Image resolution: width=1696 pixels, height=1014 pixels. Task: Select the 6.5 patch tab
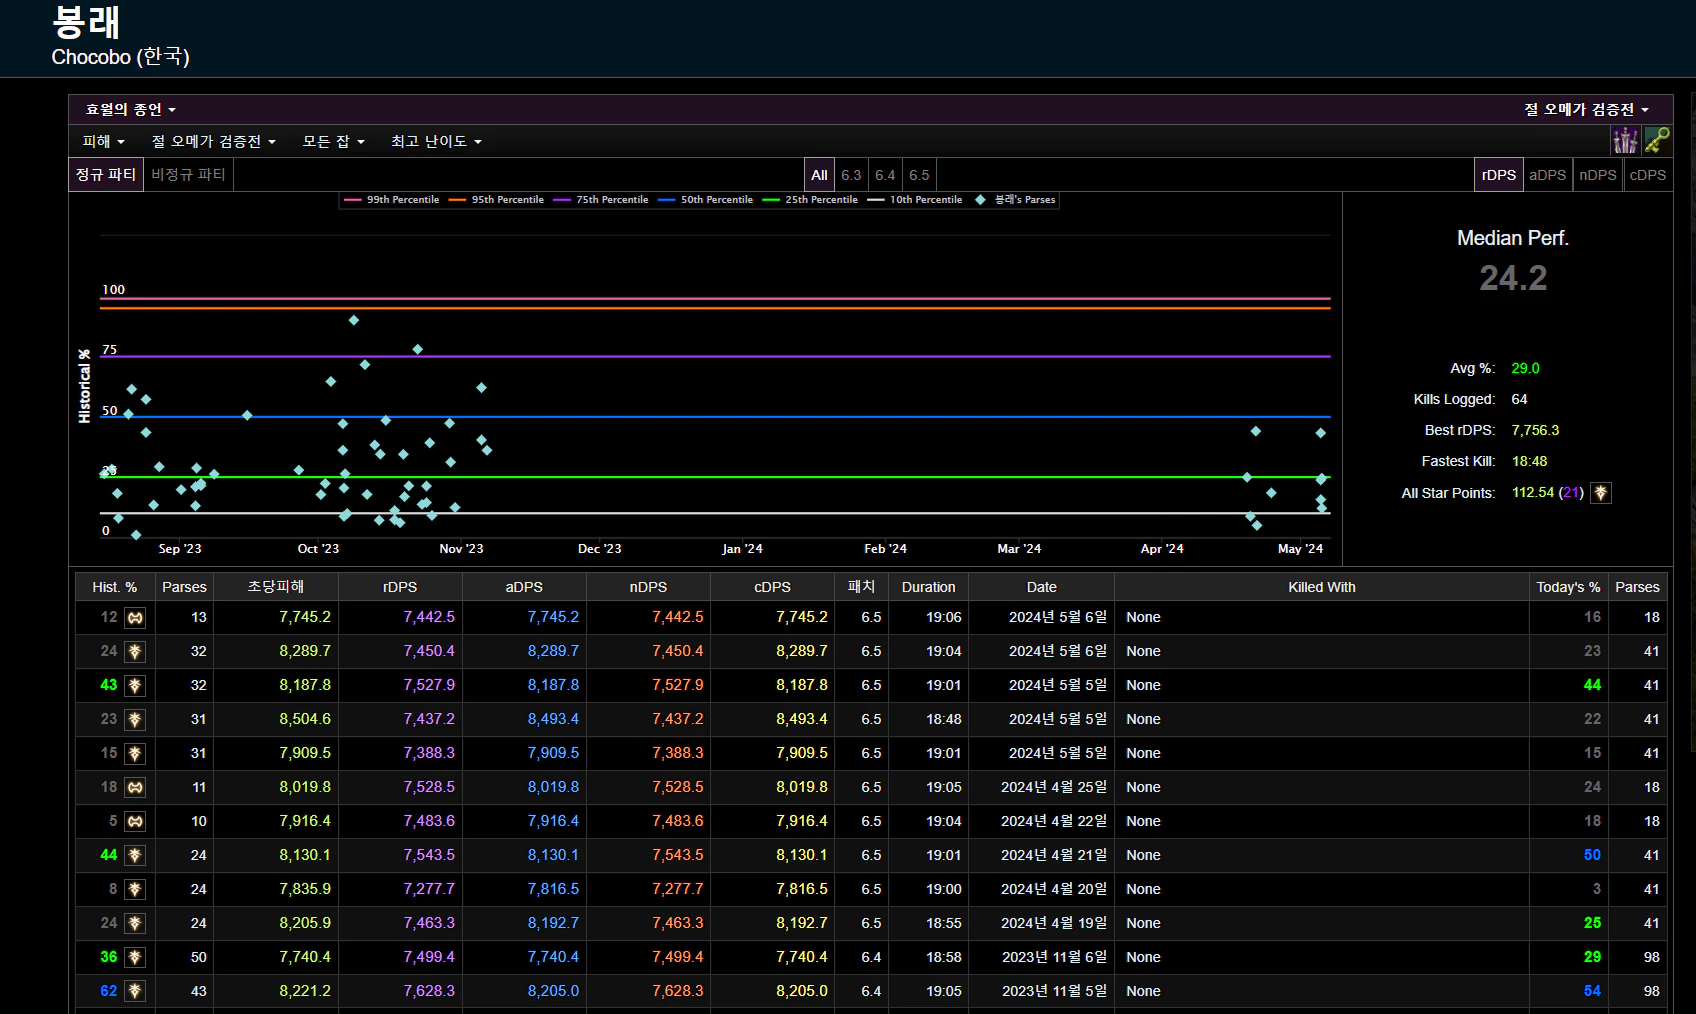pos(919,175)
